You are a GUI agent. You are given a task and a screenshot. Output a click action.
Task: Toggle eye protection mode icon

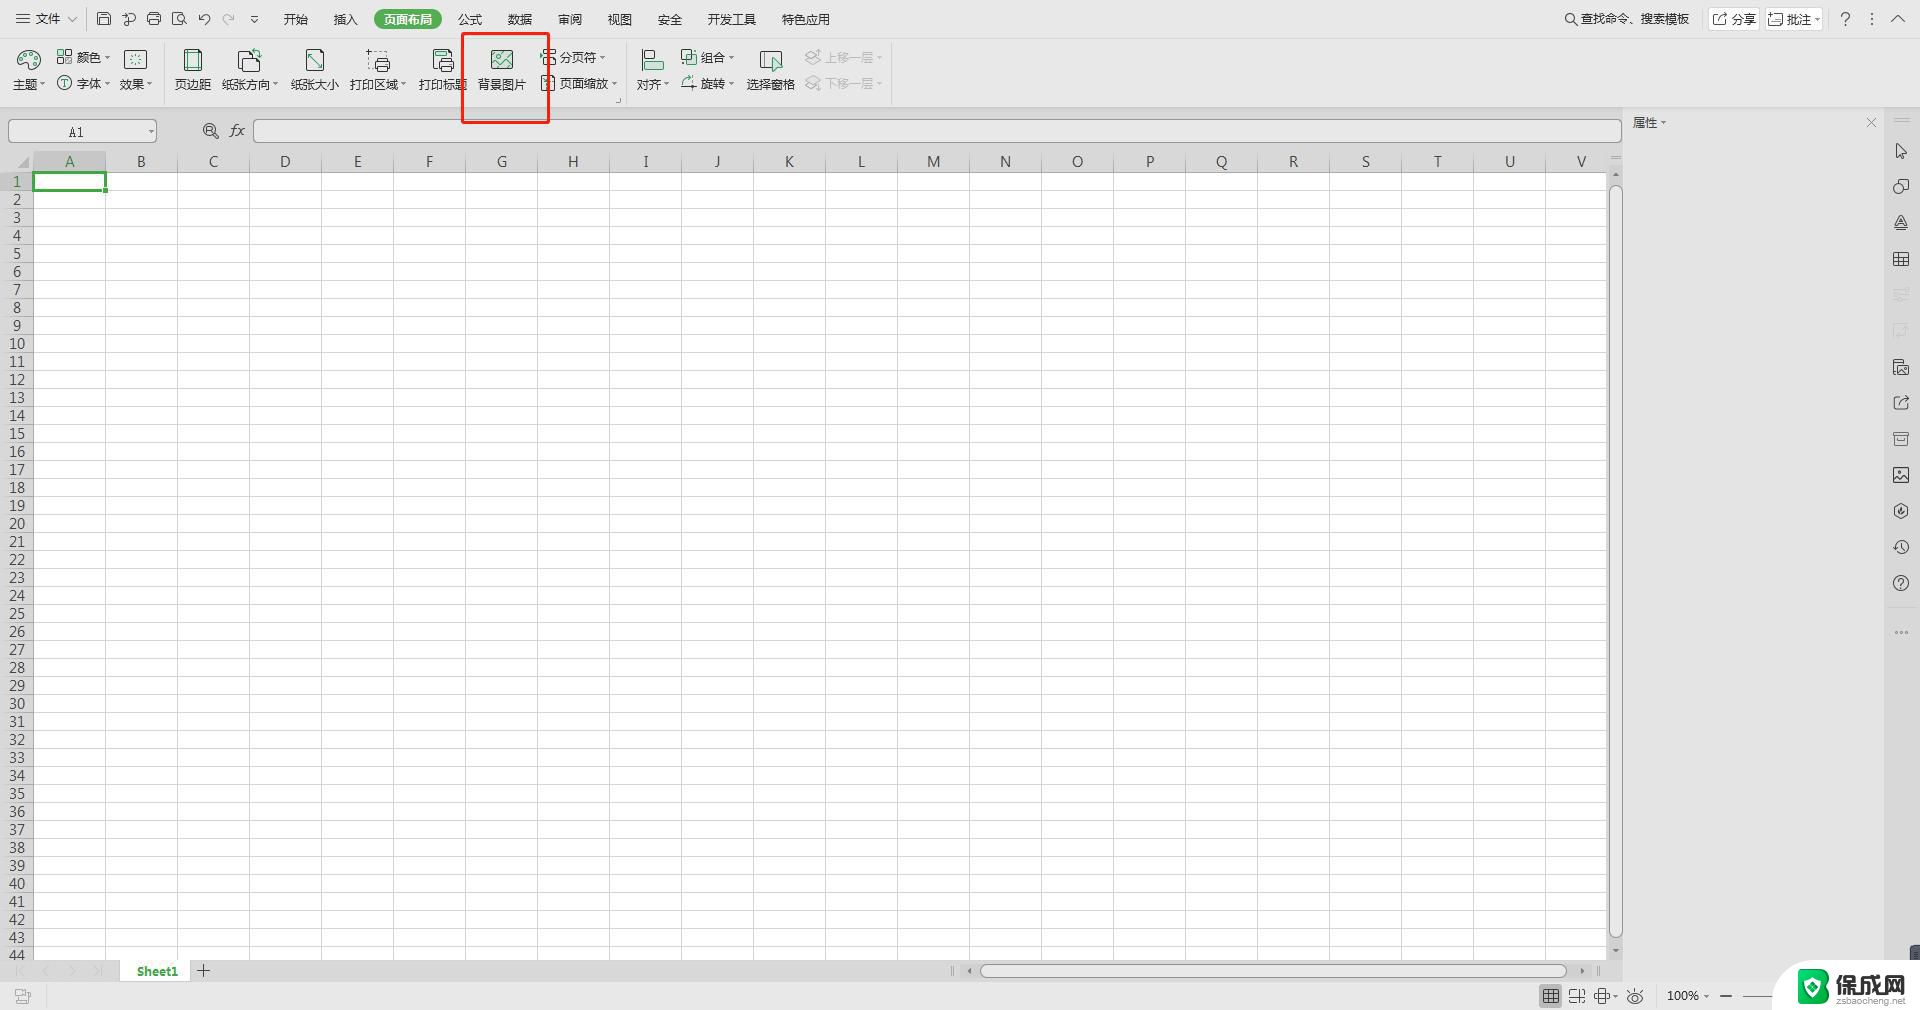pos(1635,996)
